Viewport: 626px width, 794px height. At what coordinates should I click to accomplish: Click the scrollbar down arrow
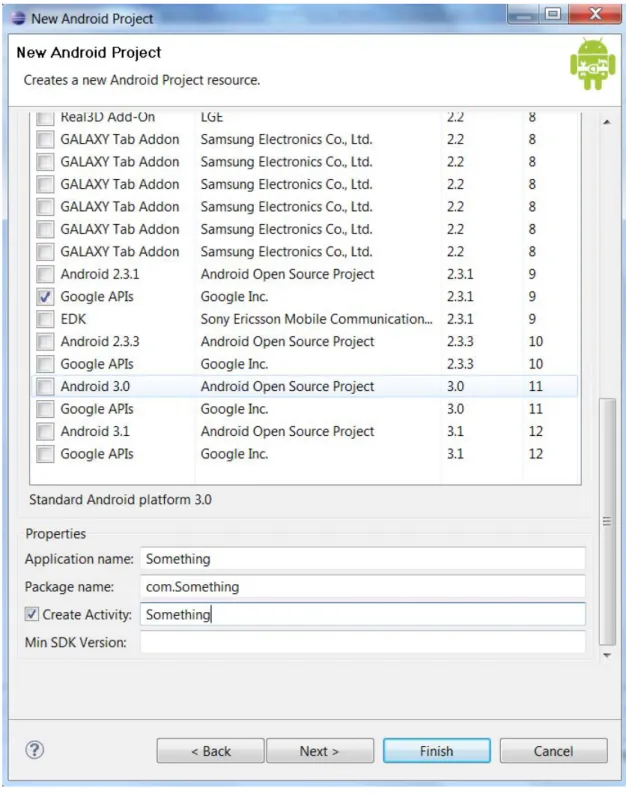coord(607,655)
